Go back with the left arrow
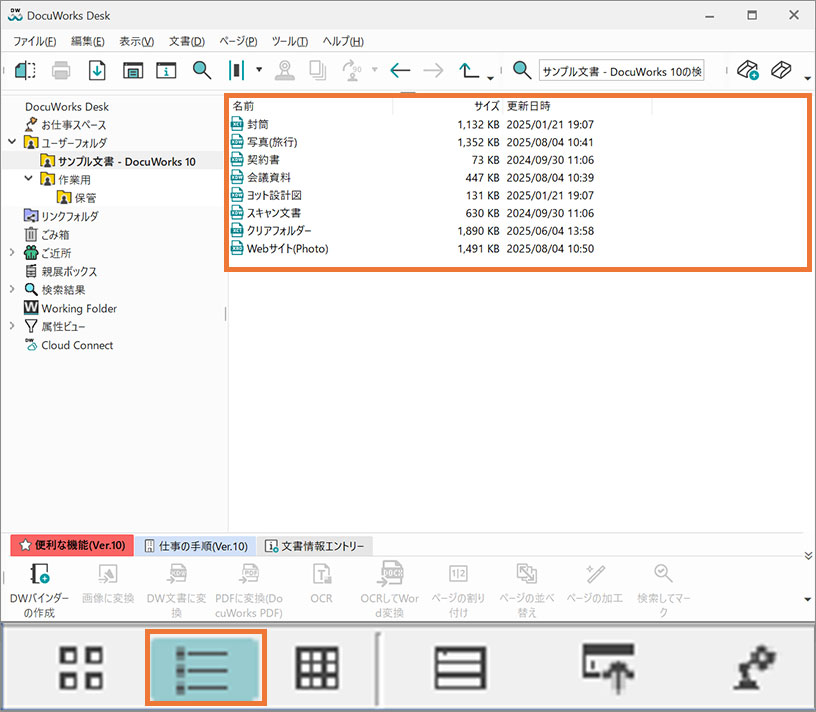Viewport: 816px width, 712px height. (x=400, y=70)
